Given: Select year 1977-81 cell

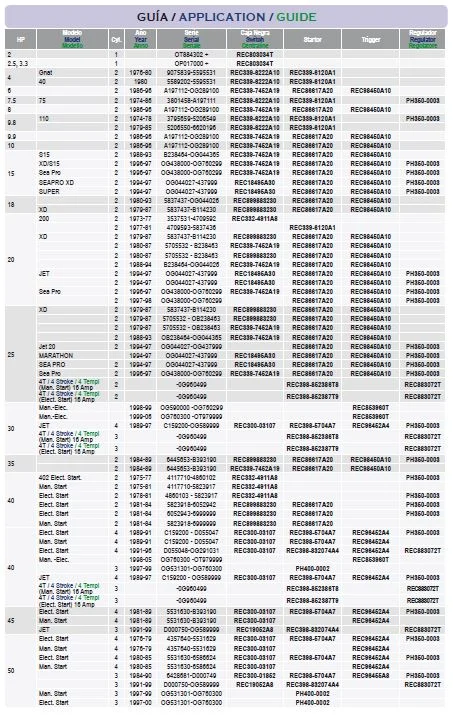Looking at the screenshot, I should (x=141, y=228).
